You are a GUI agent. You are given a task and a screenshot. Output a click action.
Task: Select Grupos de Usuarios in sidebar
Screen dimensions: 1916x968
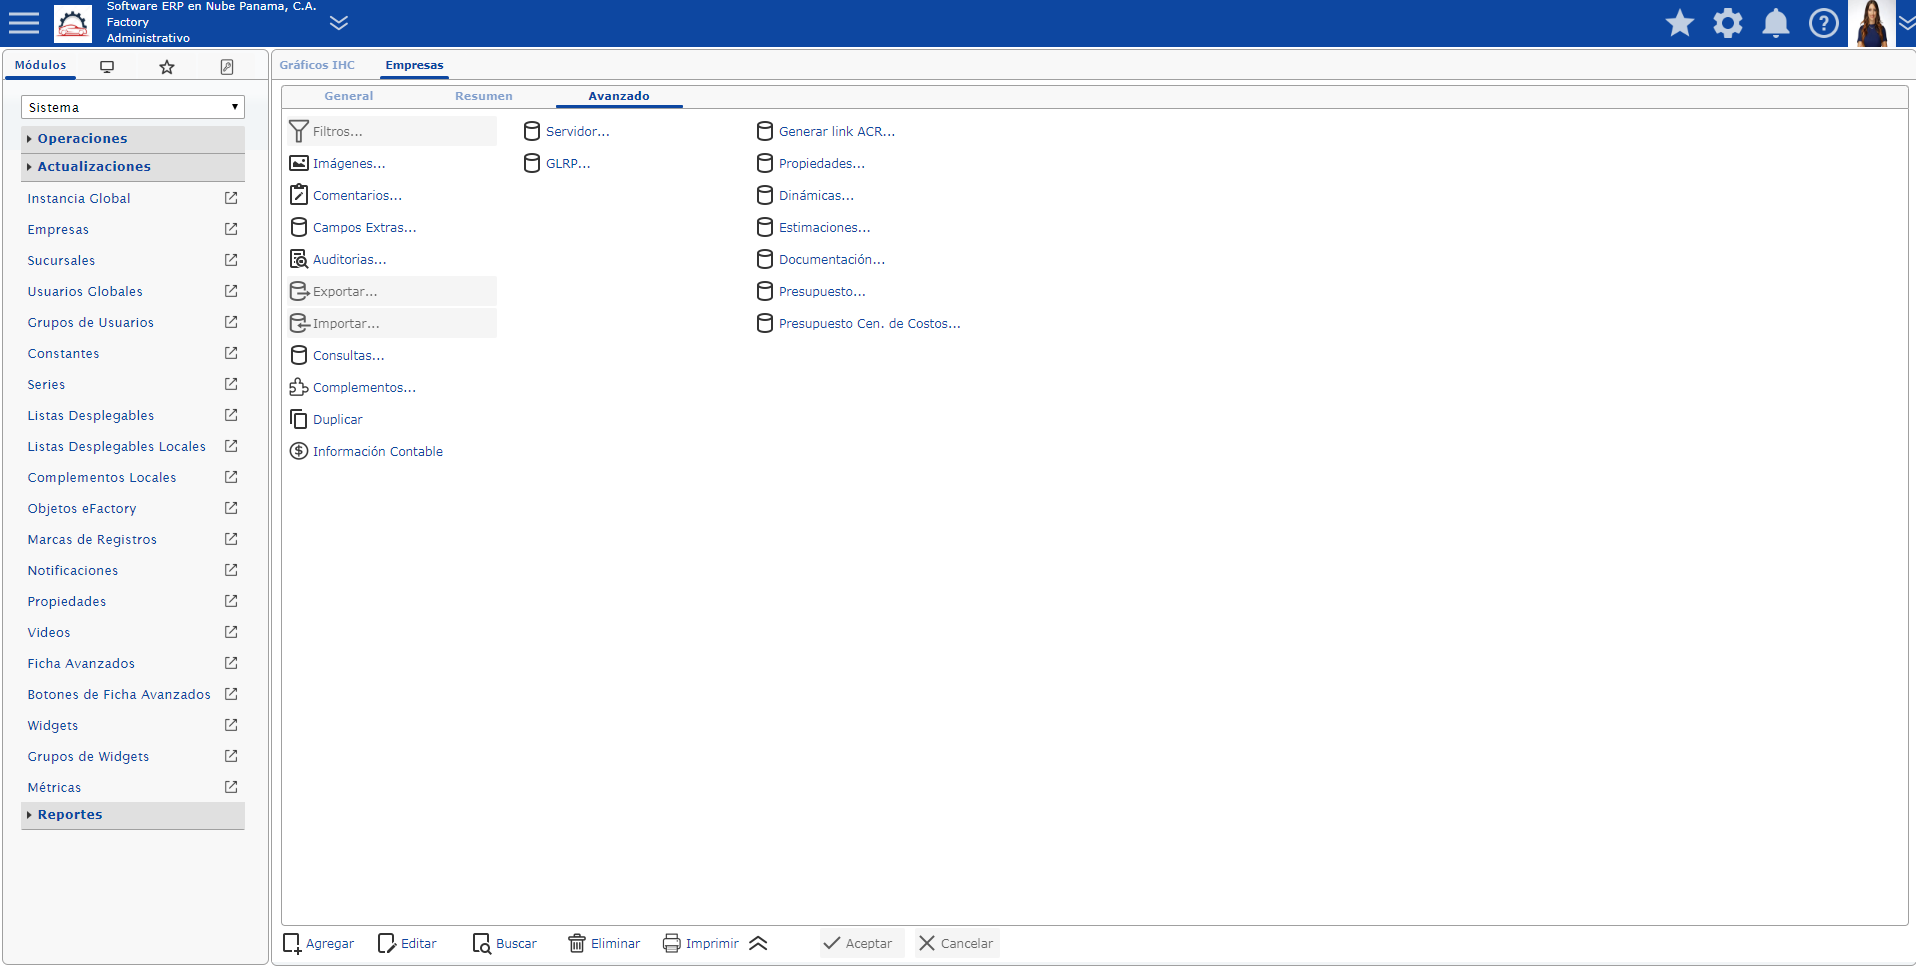coord(91,322)
